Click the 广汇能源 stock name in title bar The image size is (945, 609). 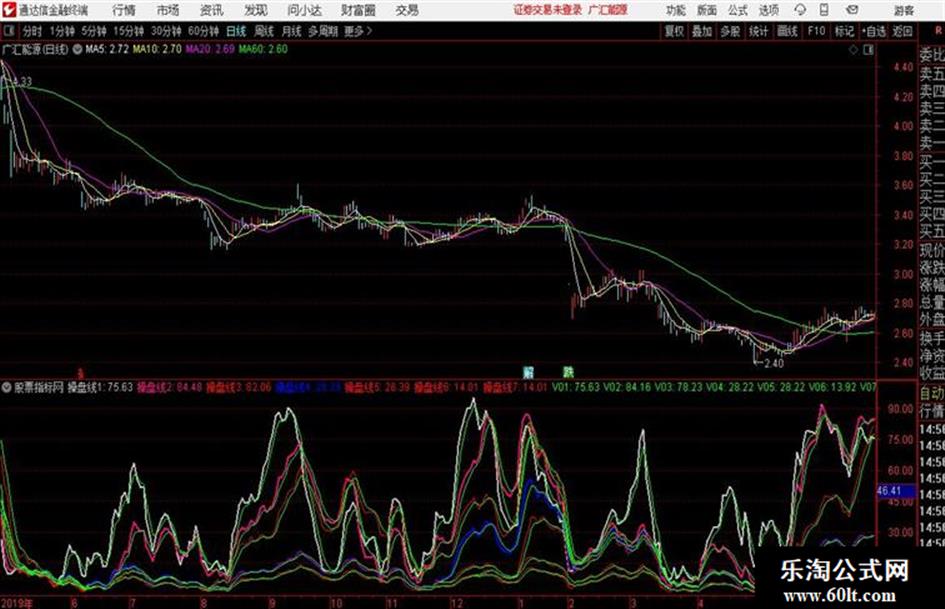608,10
